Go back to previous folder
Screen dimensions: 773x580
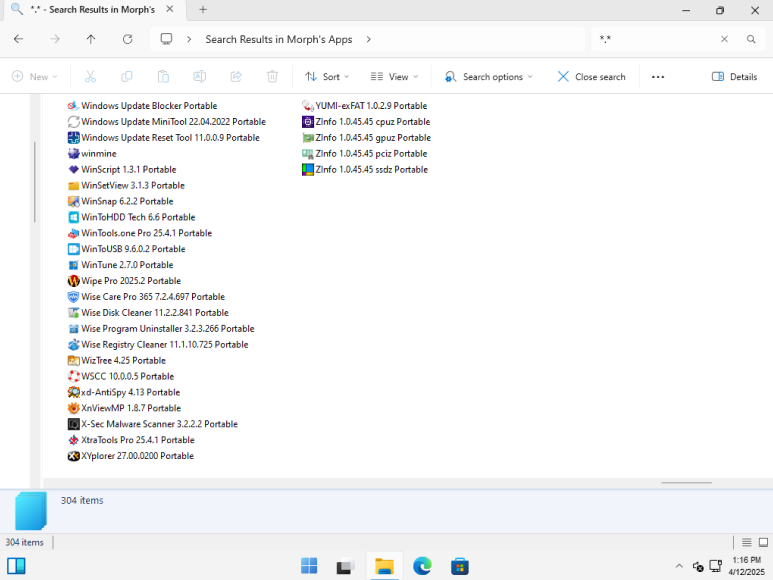(19, 39)
